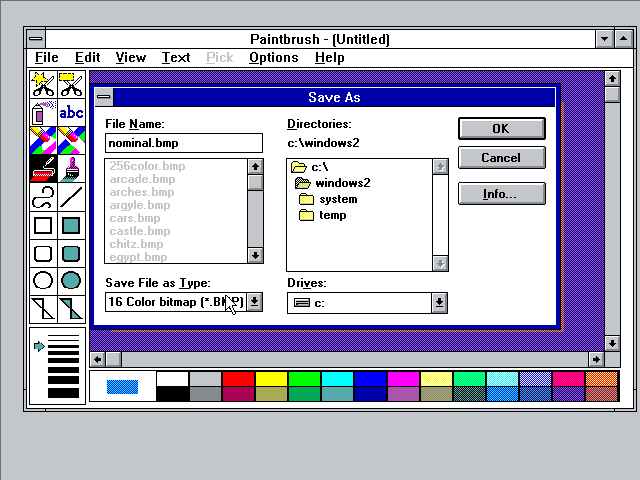The image size is (640, 480).
Task: Click the castle.bmp file name
Action: coord(140,231)
